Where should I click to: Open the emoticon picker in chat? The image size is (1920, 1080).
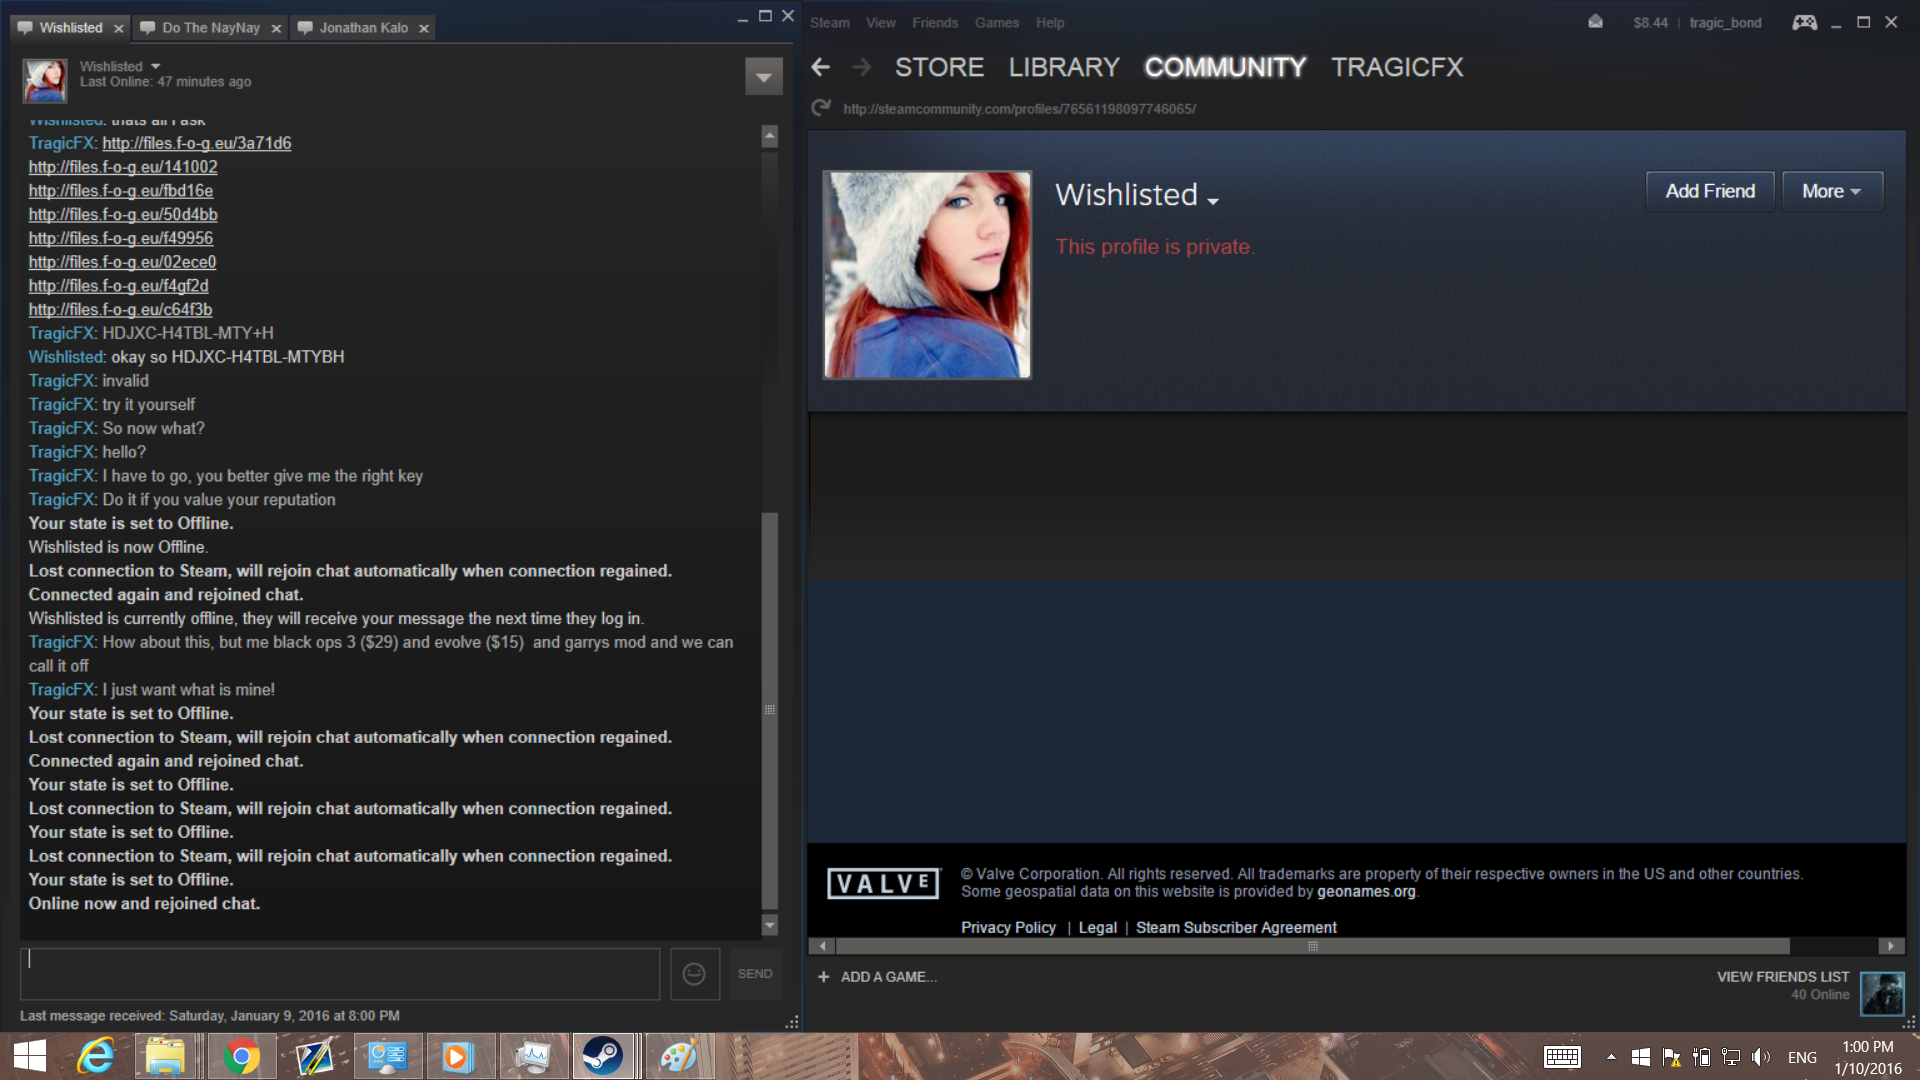tap(694, 974)
